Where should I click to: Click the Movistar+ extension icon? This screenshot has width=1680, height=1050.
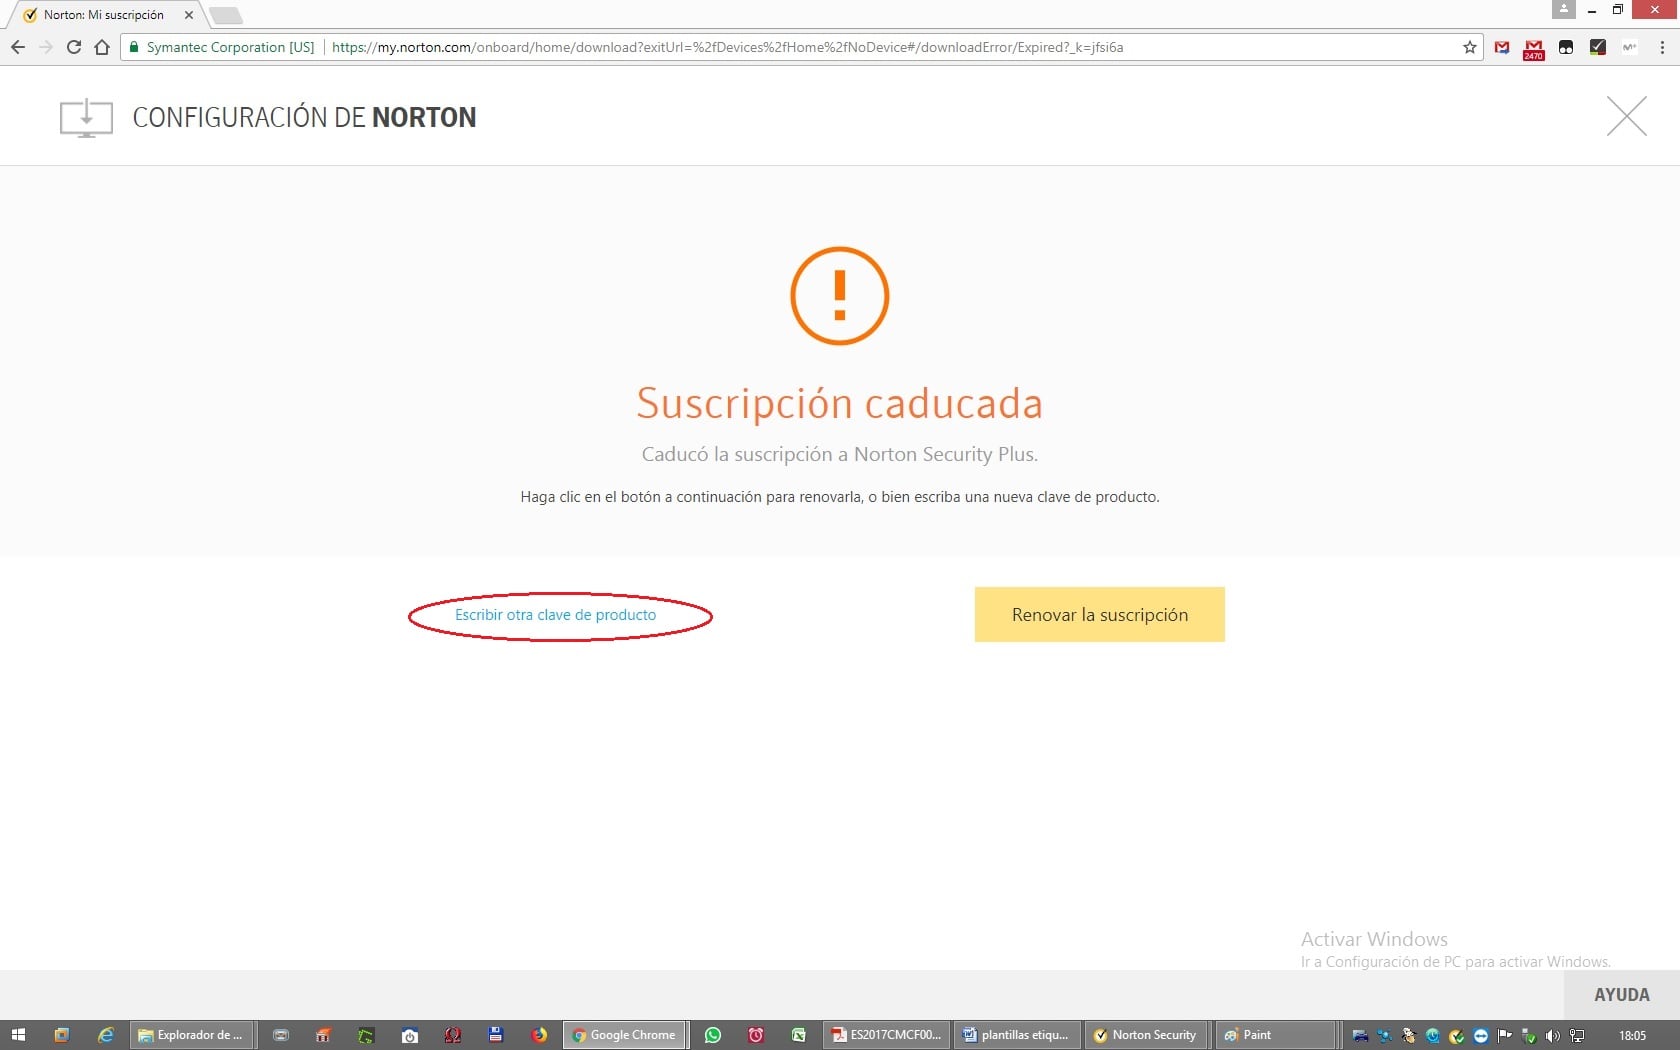pyautogui.click(x=1630, y=47)
